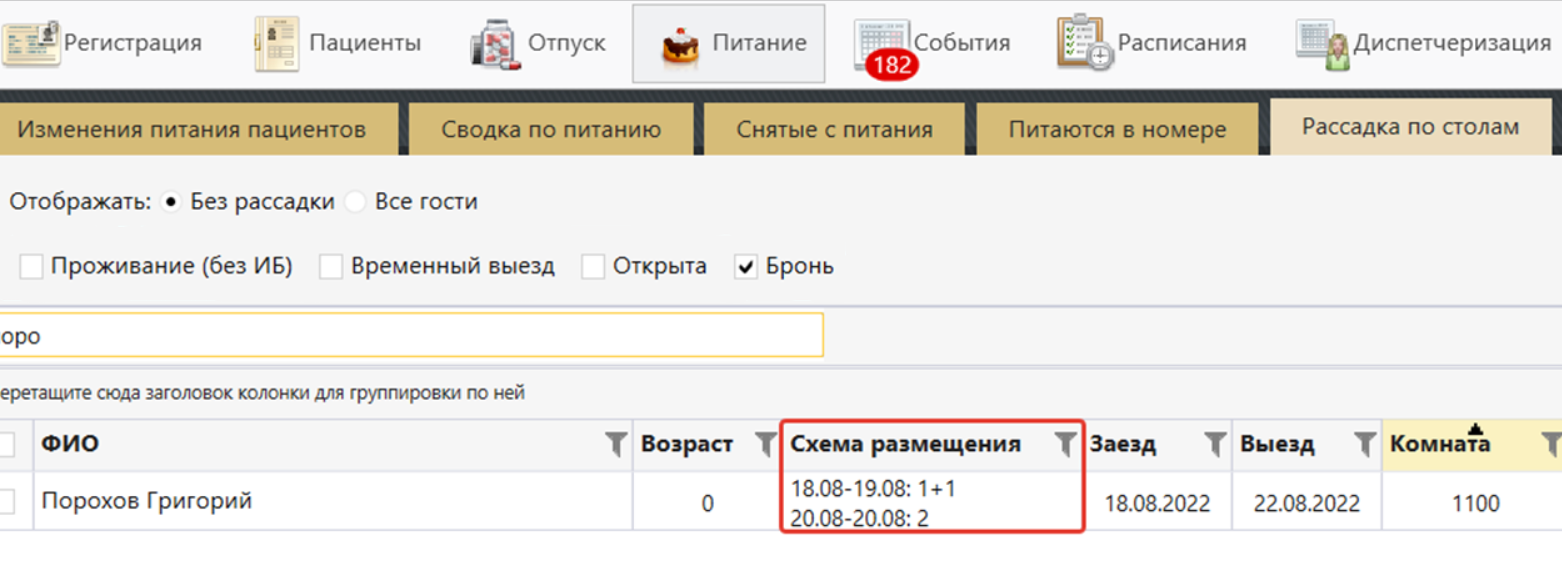The image size is (1562, 588).
Task: Open the Регистрация module icon
Action: [30, 44]
